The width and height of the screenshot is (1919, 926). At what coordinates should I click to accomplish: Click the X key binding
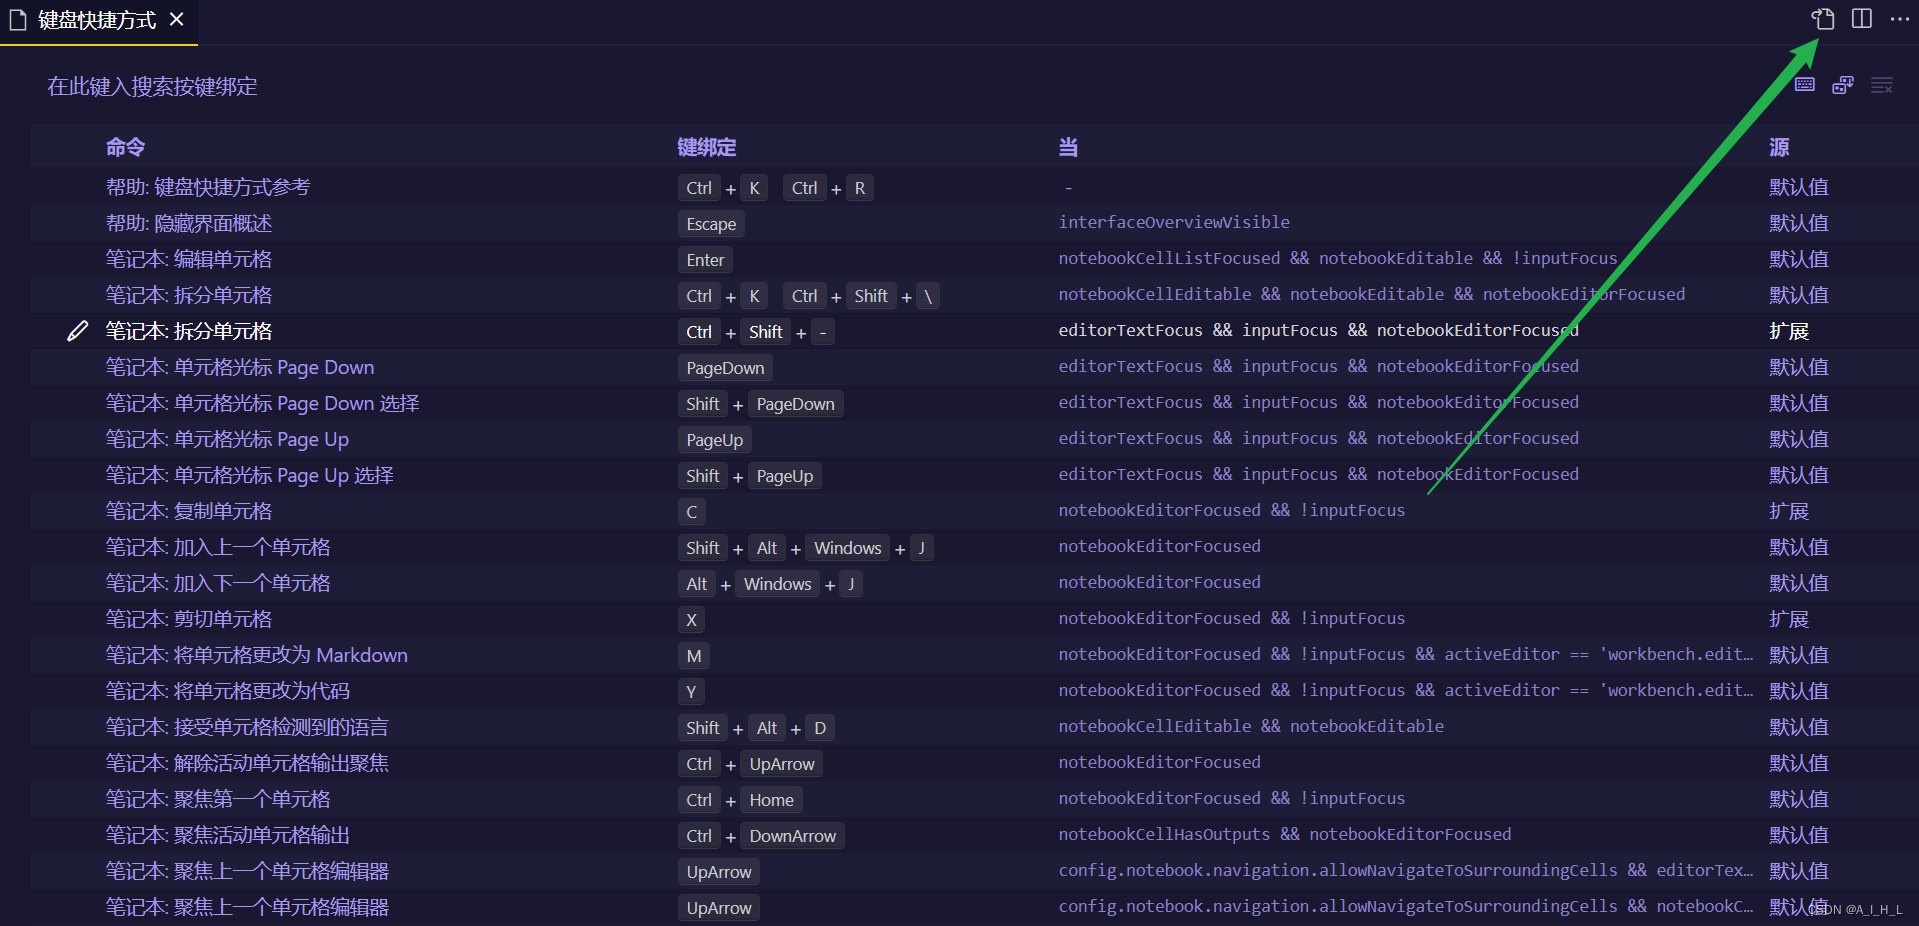point(691,620)
